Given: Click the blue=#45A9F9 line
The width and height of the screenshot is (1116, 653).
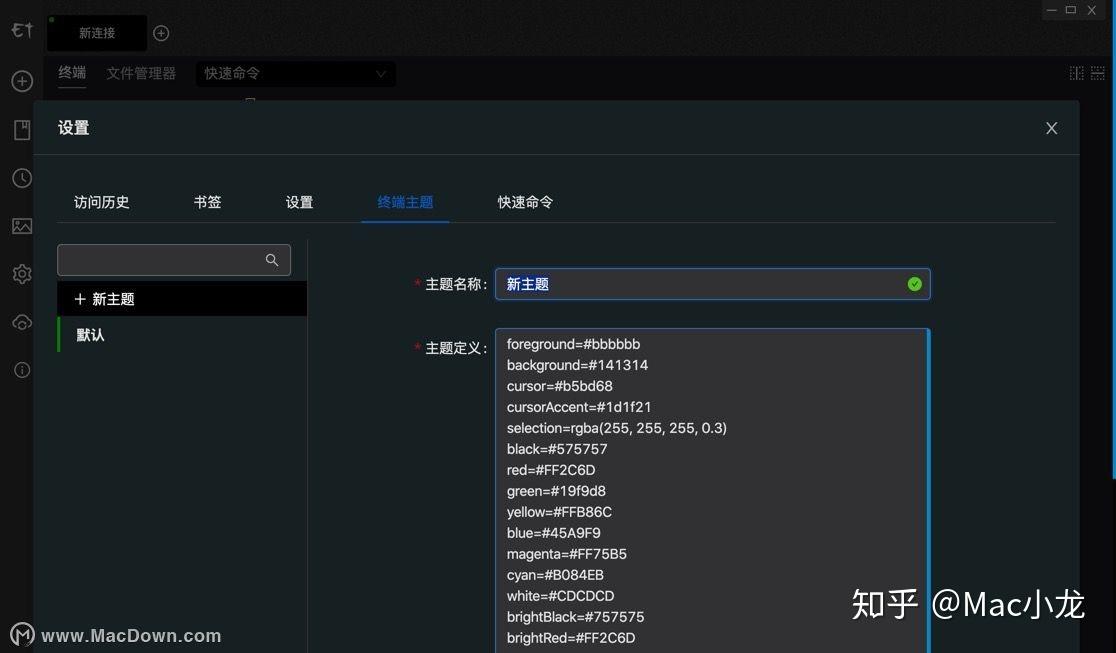Looking at the screenshot, I should point(553,533).
